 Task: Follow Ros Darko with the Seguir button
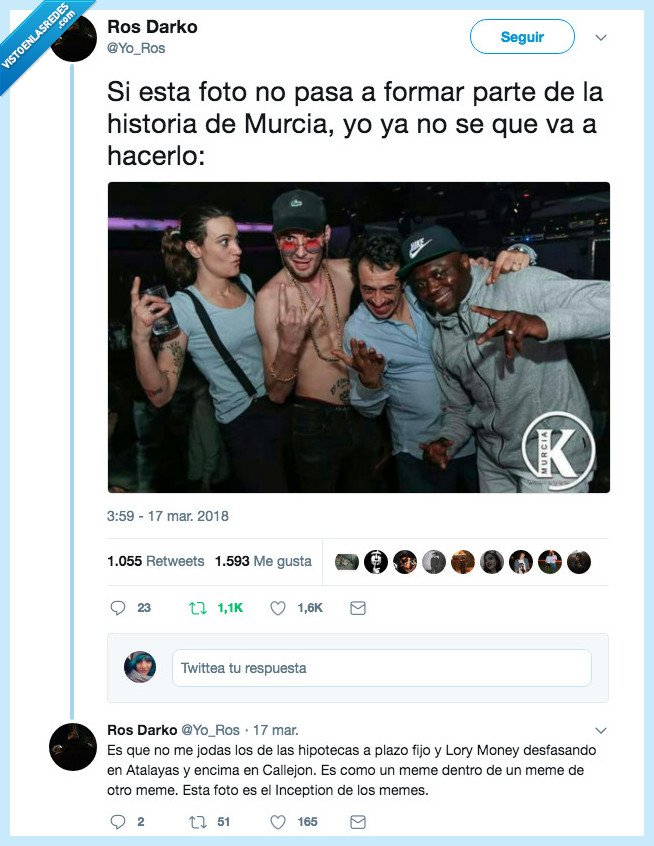pyautogui.click(x=522, y=36)
